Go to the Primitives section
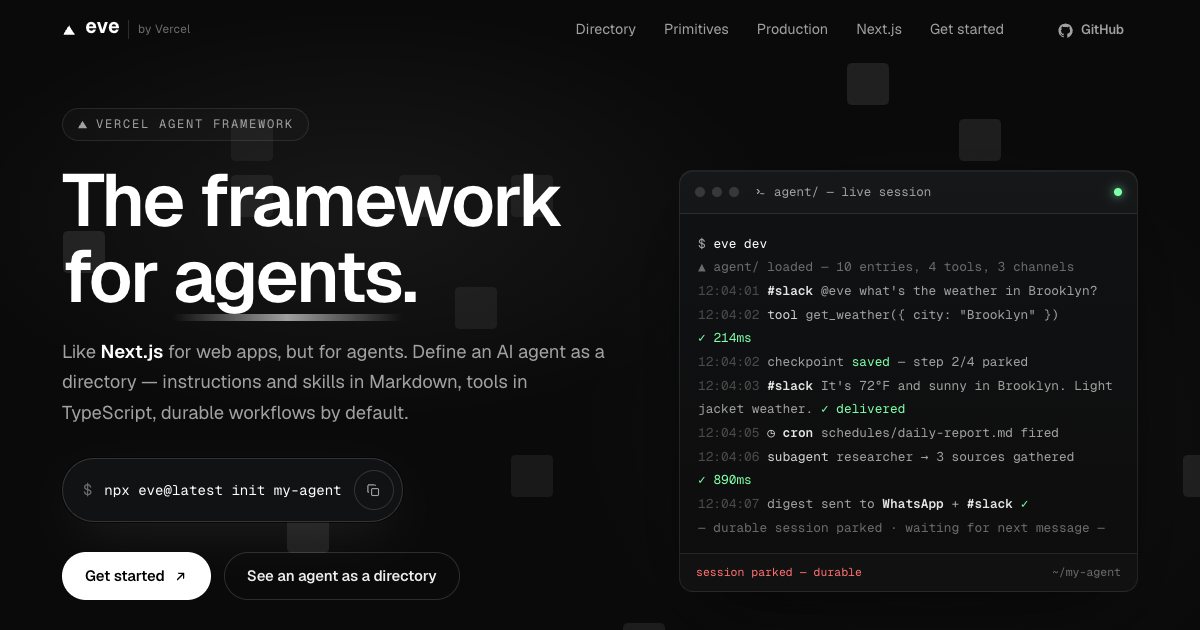The width and height of the screenshot is (1200, 630). (696, 29)
